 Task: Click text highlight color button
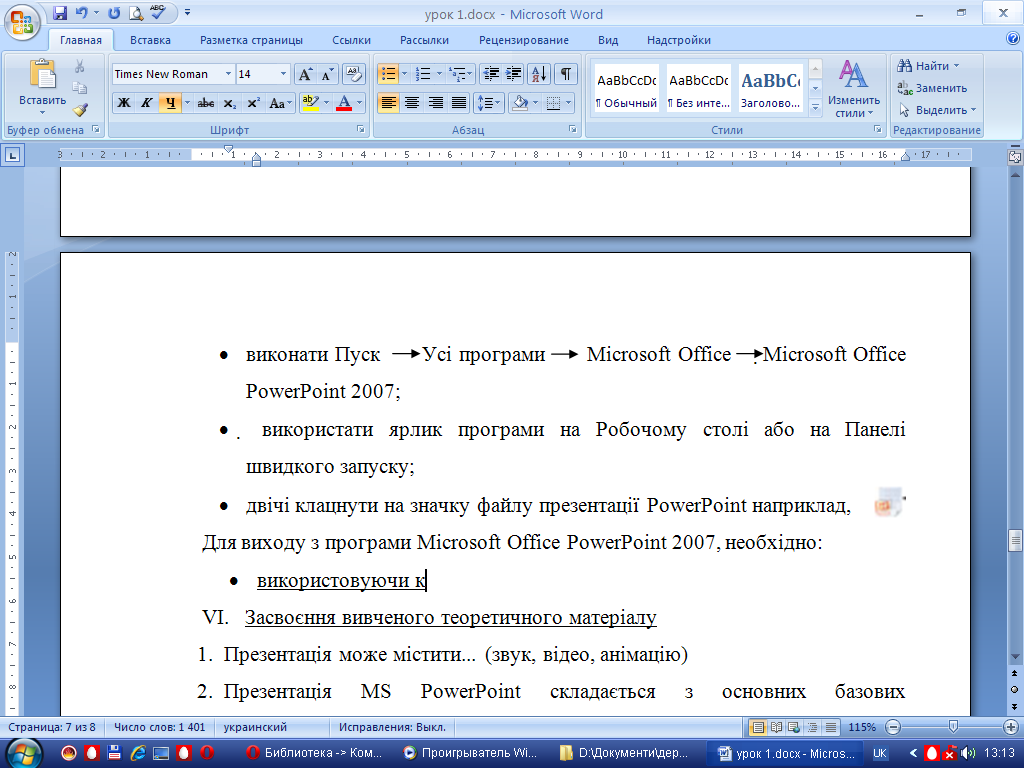311,103
